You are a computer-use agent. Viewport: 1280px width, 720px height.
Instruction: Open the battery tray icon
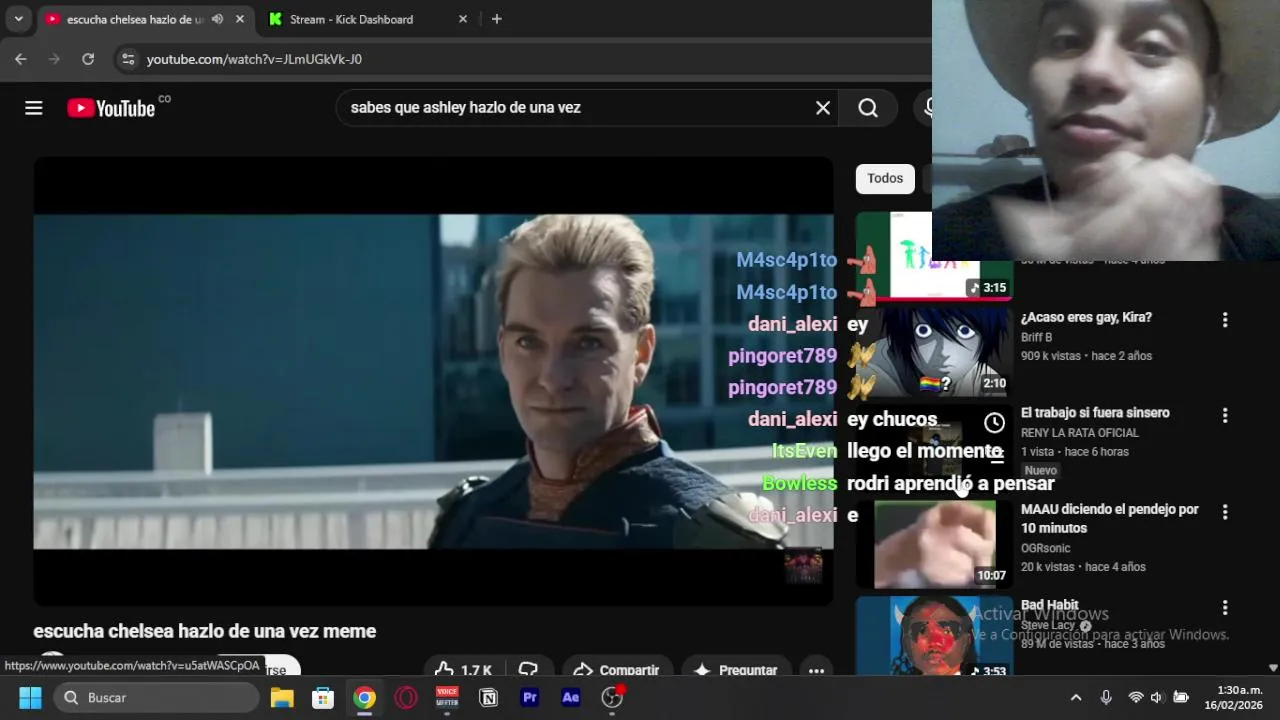click(x=1181, y=697)
